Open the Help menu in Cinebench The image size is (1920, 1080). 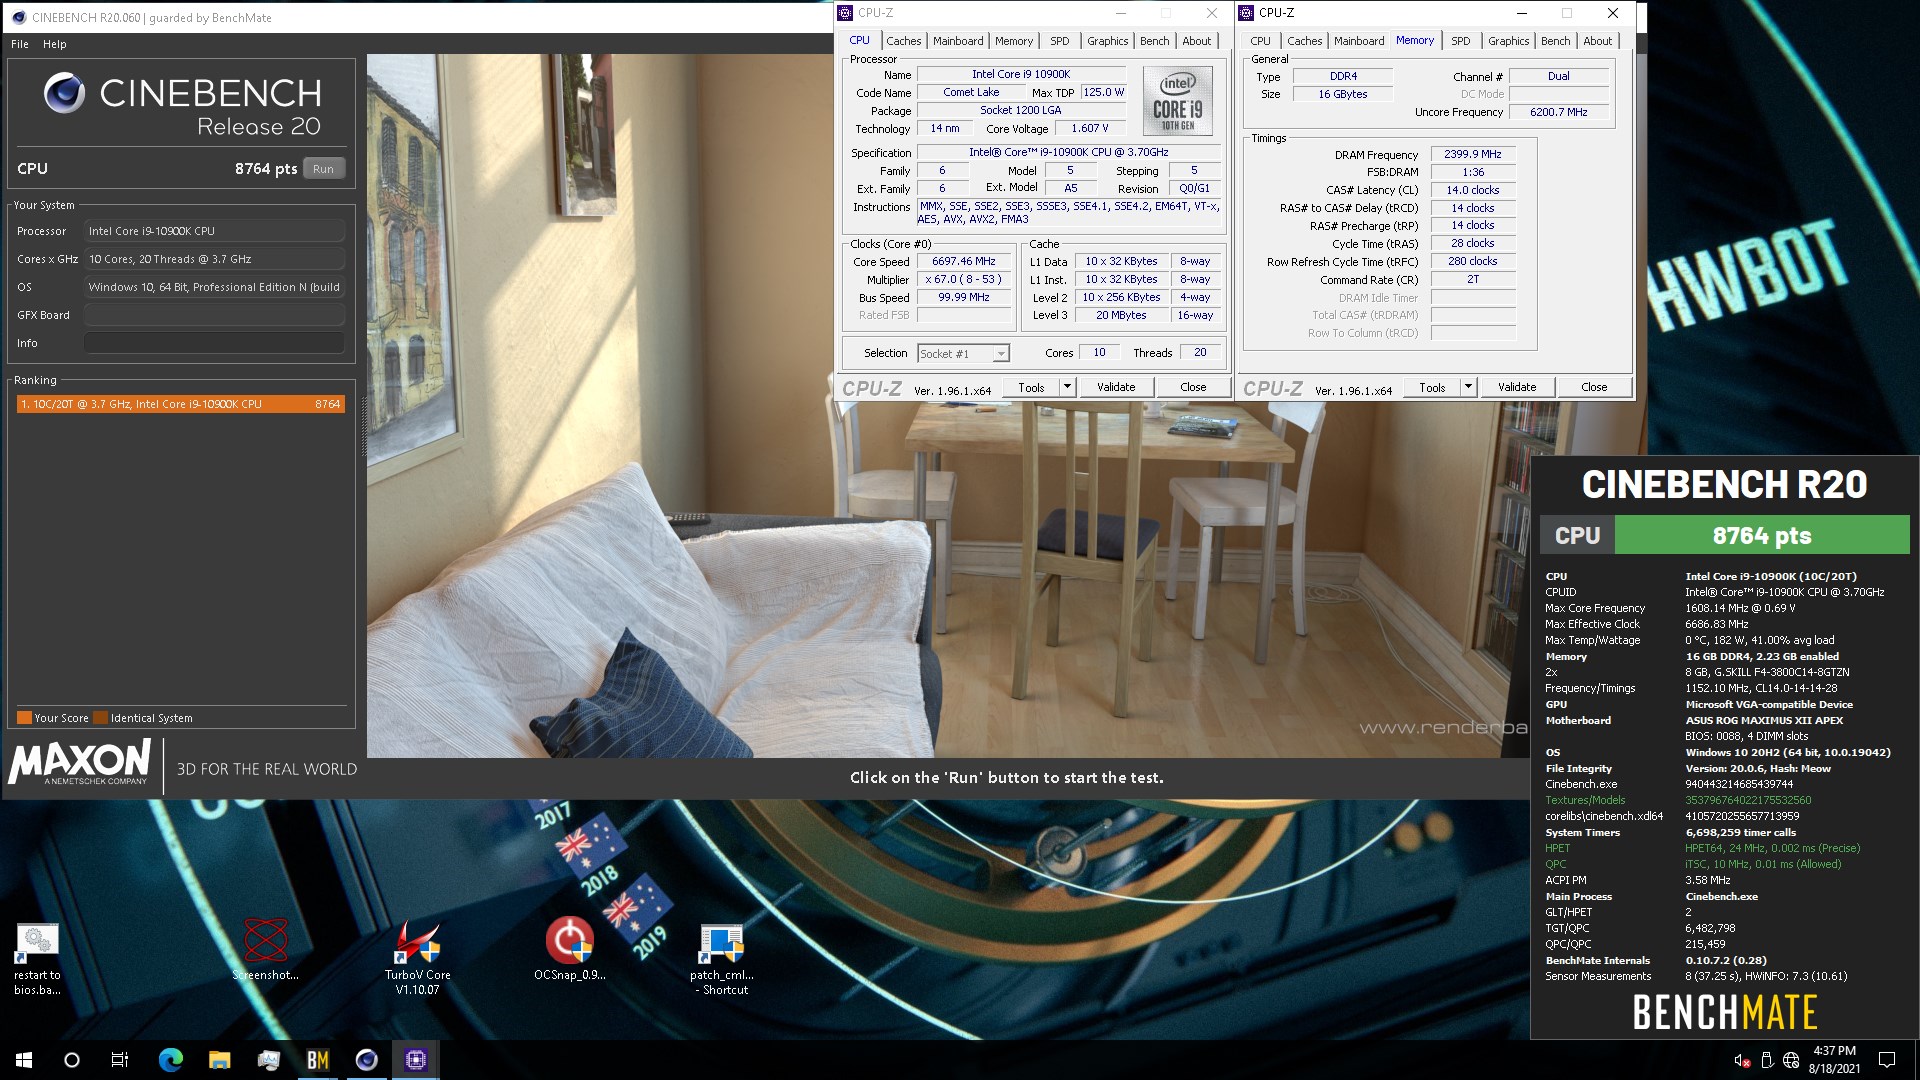coord(55,44)
